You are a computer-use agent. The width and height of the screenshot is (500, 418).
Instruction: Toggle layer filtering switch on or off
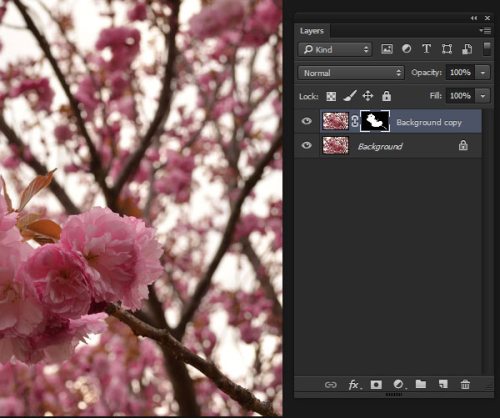pos(487,49)
